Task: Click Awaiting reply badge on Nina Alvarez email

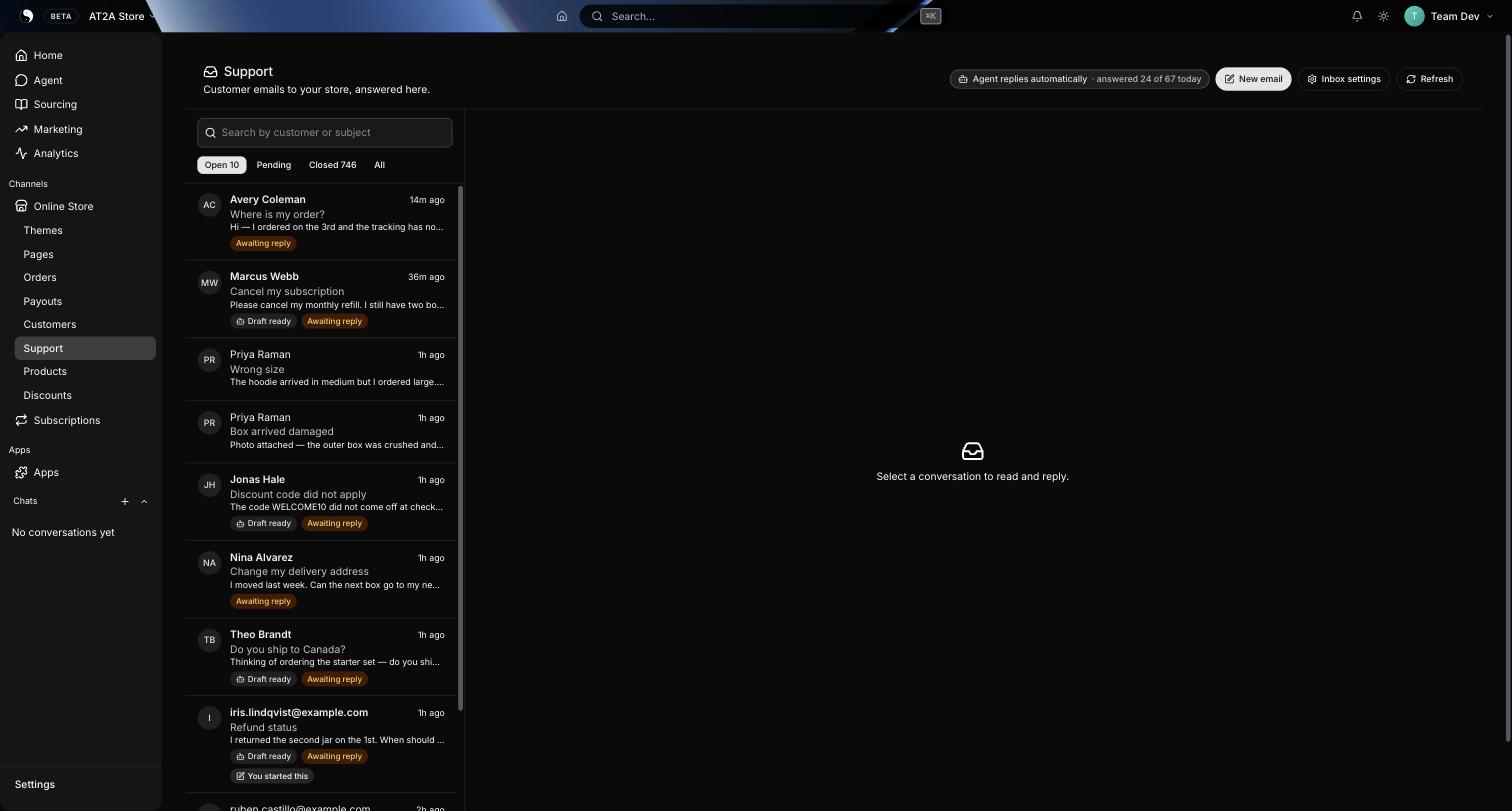Action: pyautogui.click(x=263, y=601)
